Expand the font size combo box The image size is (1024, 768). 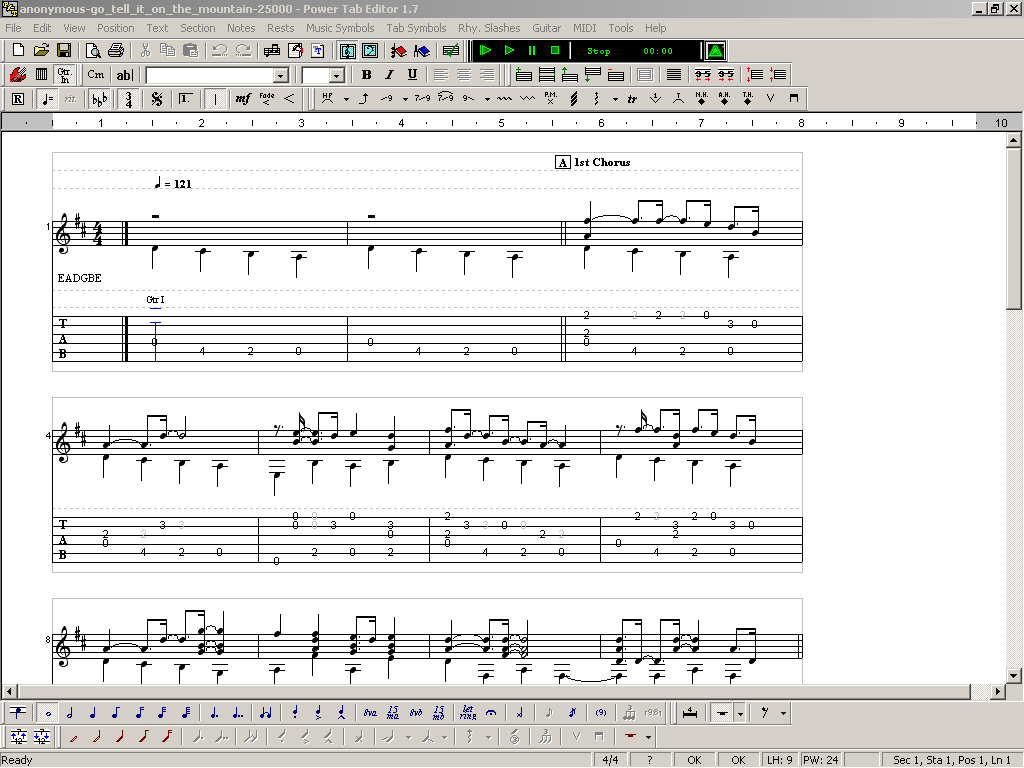[x=336, y=75]
